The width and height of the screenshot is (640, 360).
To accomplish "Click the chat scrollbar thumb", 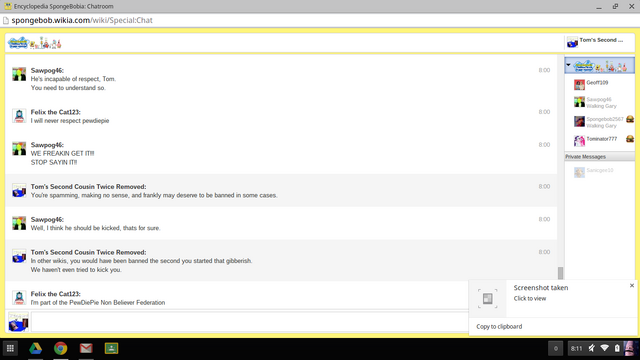I will tap(560, 273).
